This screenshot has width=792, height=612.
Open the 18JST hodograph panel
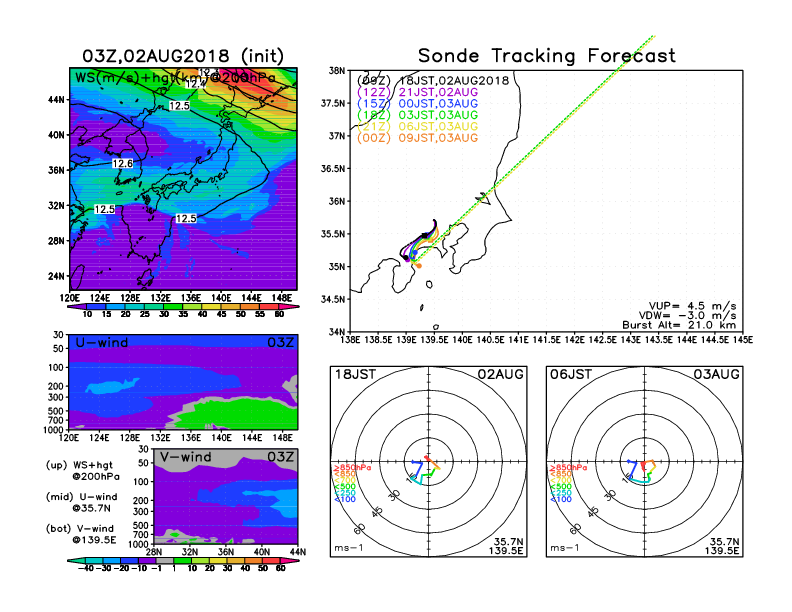428,462
